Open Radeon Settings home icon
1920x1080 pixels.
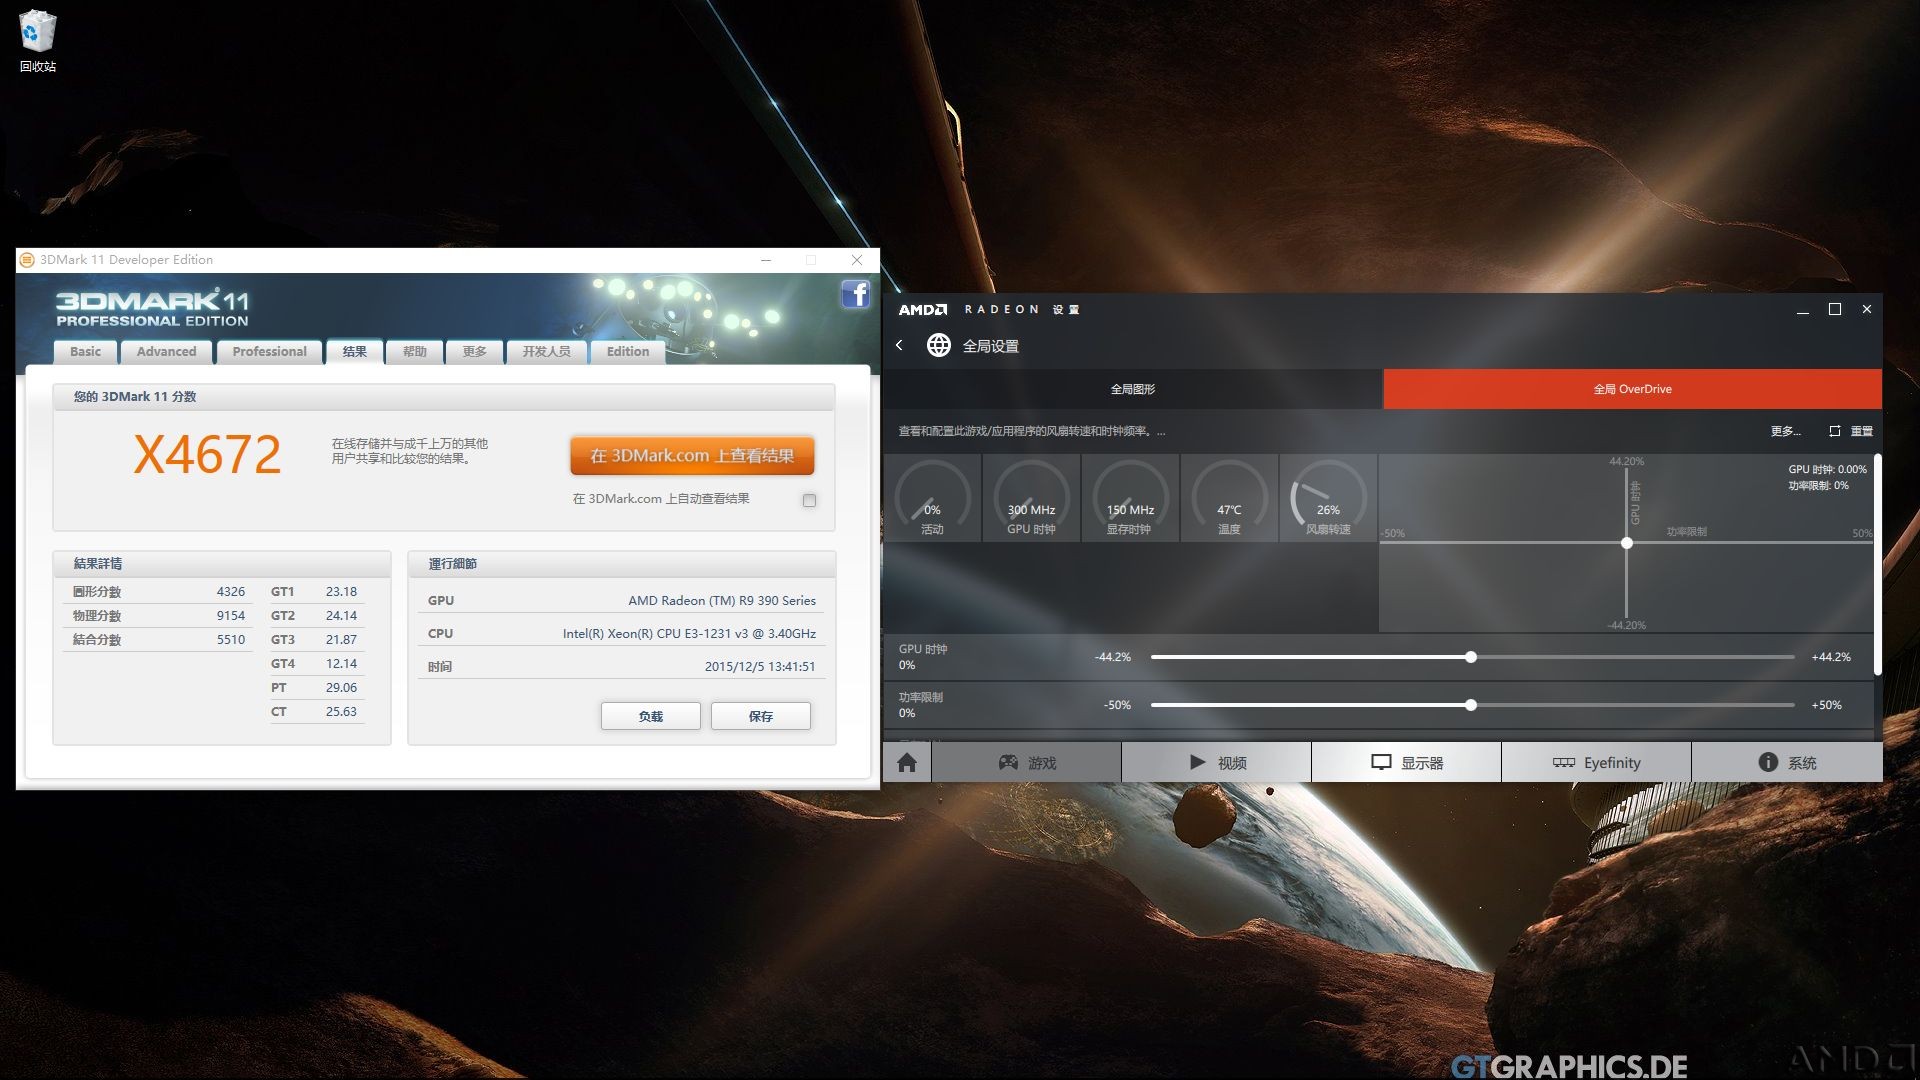click(x=907, y=763)
